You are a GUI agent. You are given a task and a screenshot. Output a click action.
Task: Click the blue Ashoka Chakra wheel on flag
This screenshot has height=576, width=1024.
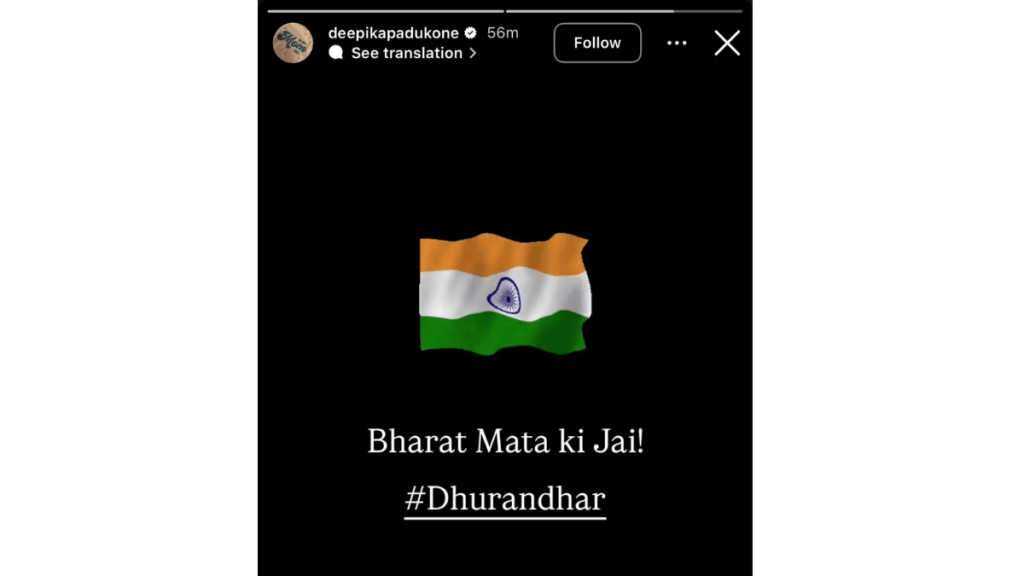[x=504, y=296]
